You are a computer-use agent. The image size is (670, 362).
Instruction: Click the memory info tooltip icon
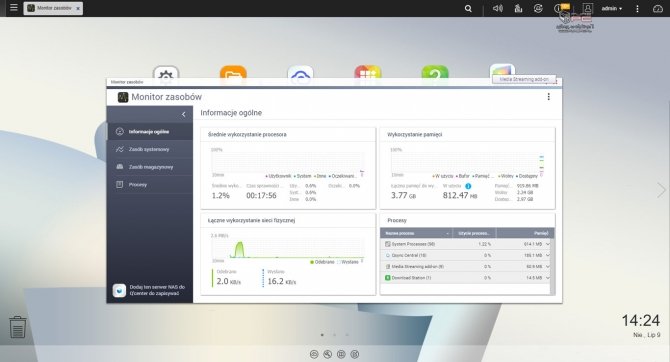pos(468,186)
